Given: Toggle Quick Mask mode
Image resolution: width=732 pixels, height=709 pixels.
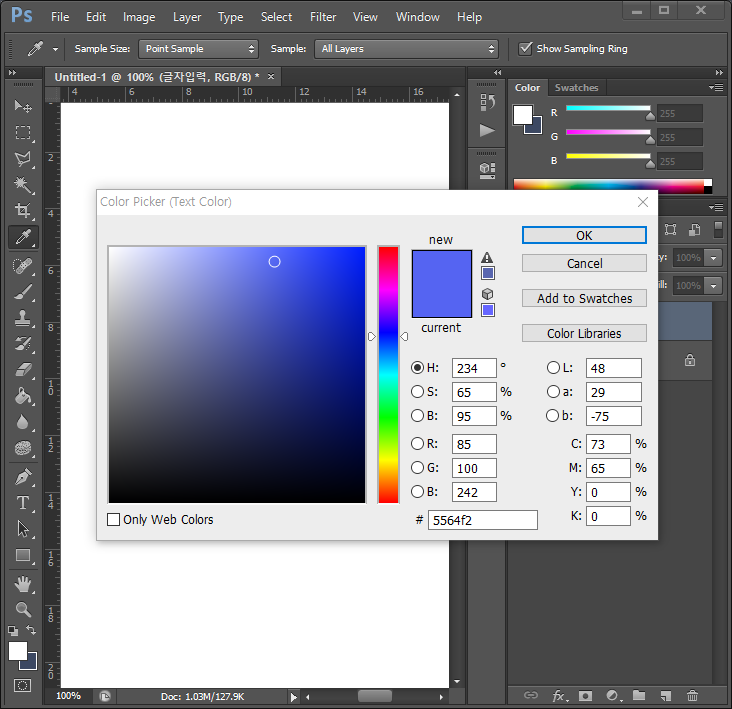Looking at the screenshot, I should tap(22, 685).
